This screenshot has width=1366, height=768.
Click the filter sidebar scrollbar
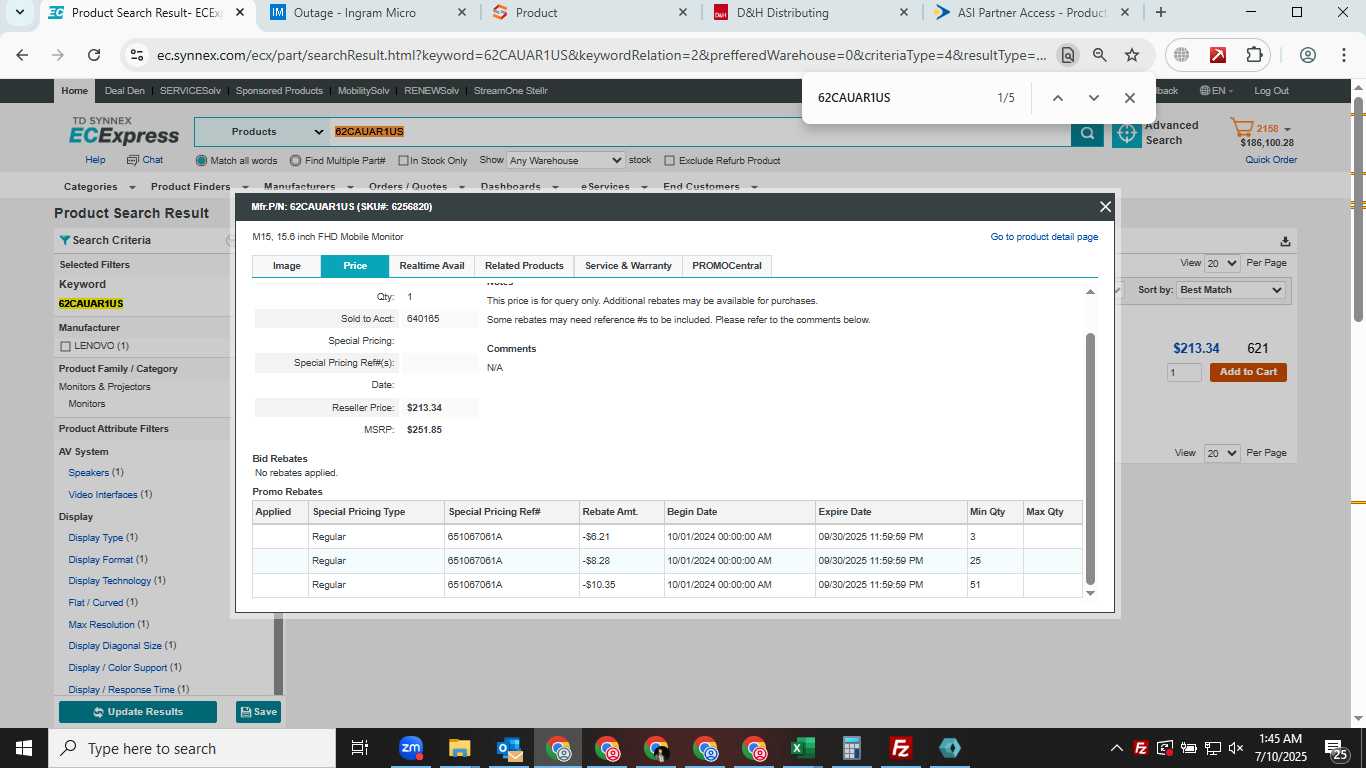[279, 655]
